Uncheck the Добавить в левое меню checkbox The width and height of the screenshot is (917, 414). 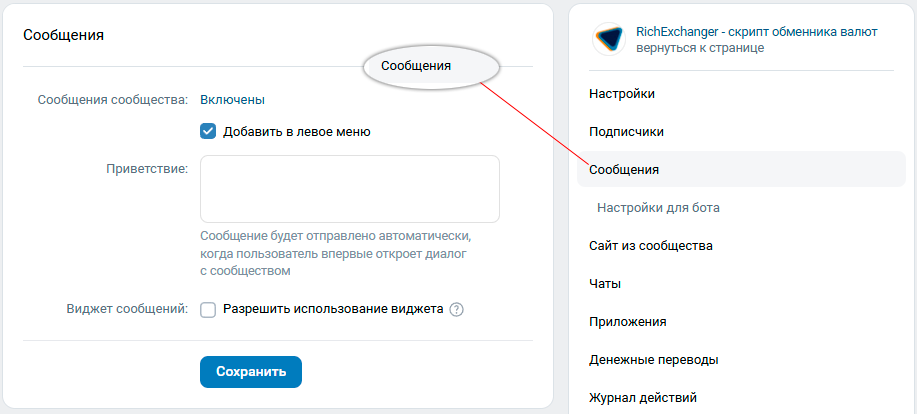[208, 132]
